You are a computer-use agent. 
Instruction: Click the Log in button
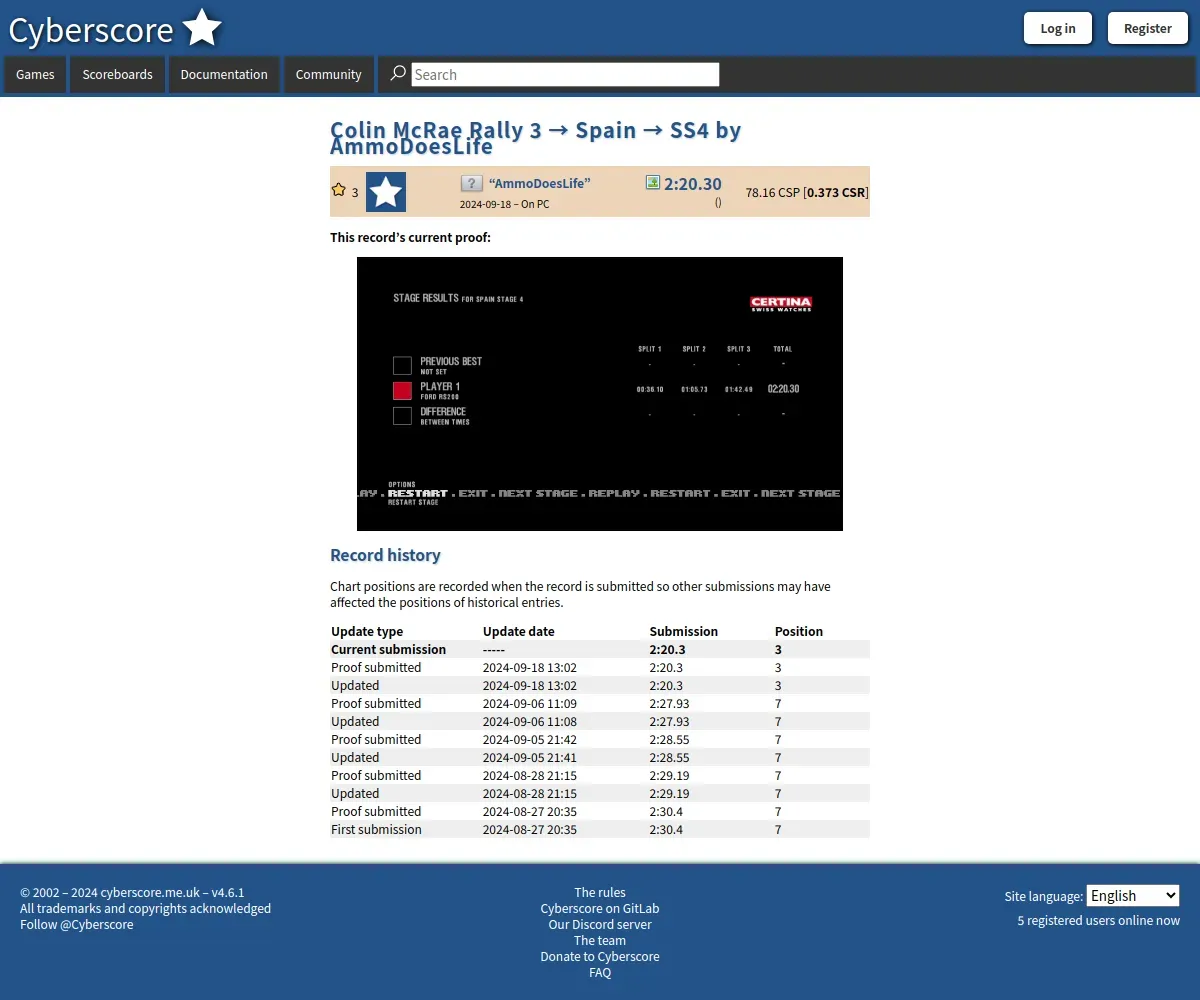(x=1058, y=28)
